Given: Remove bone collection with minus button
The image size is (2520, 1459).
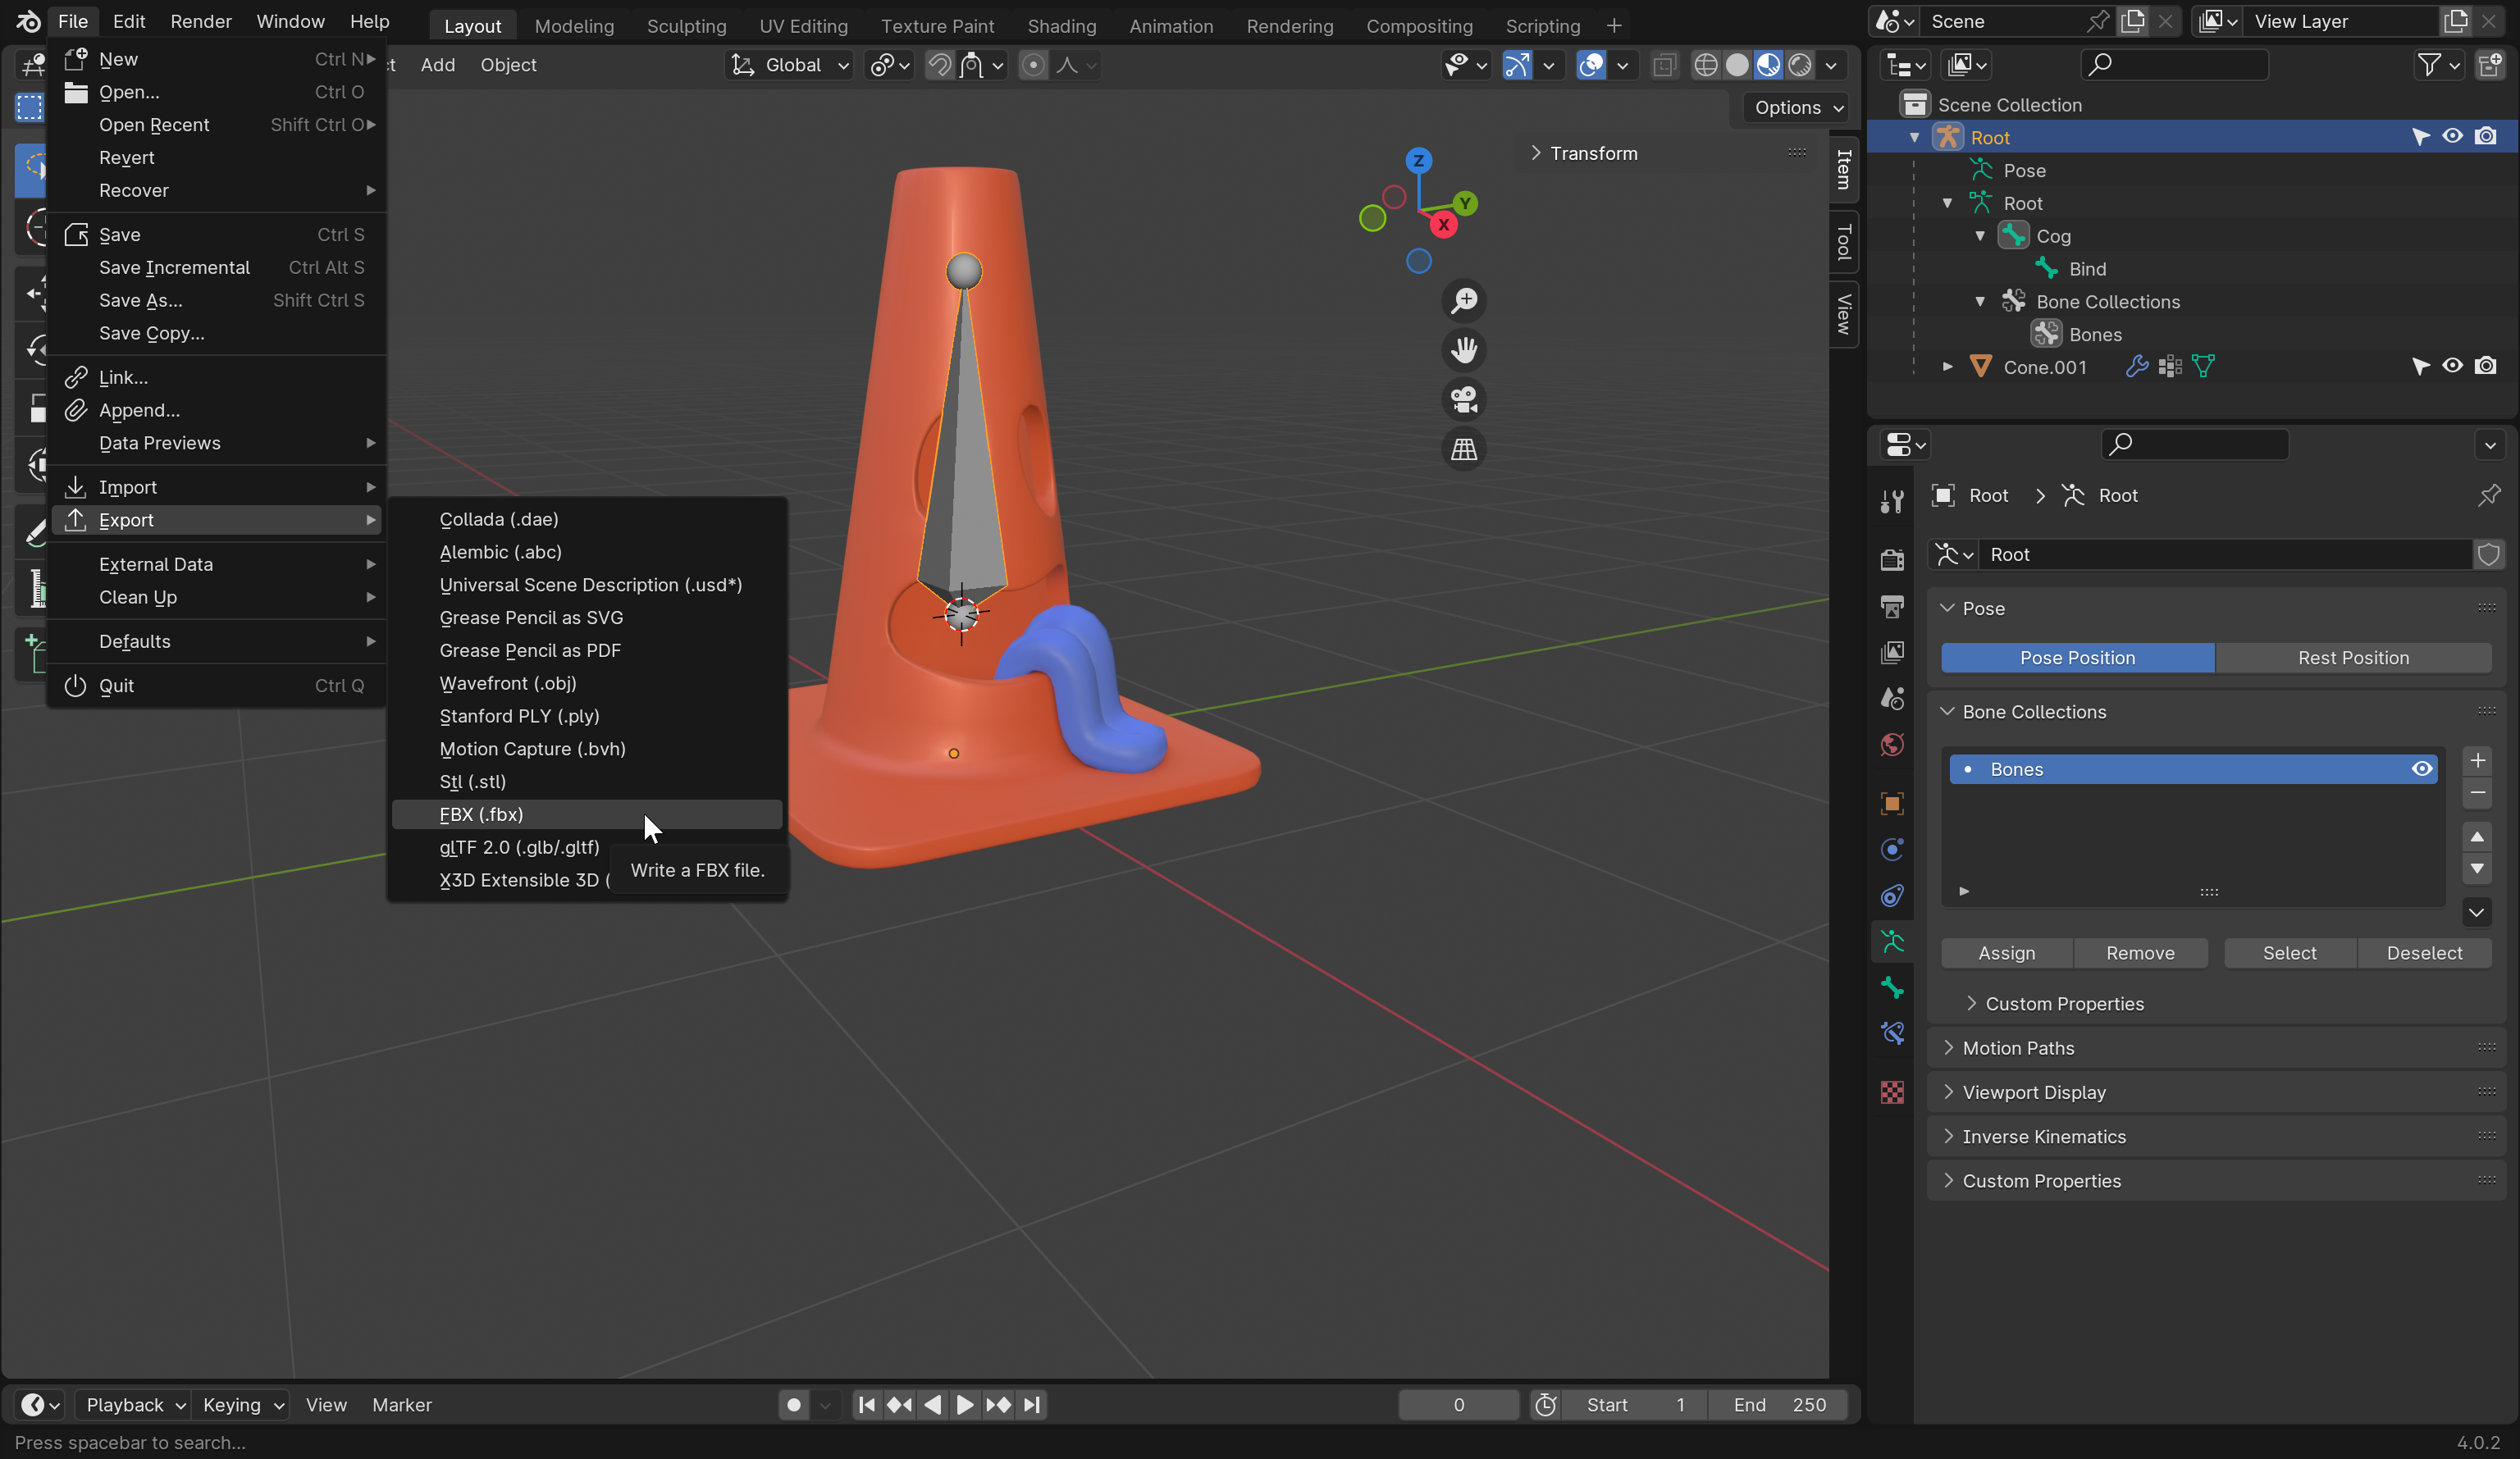Looking at the screenshot, I should 2477,793.
